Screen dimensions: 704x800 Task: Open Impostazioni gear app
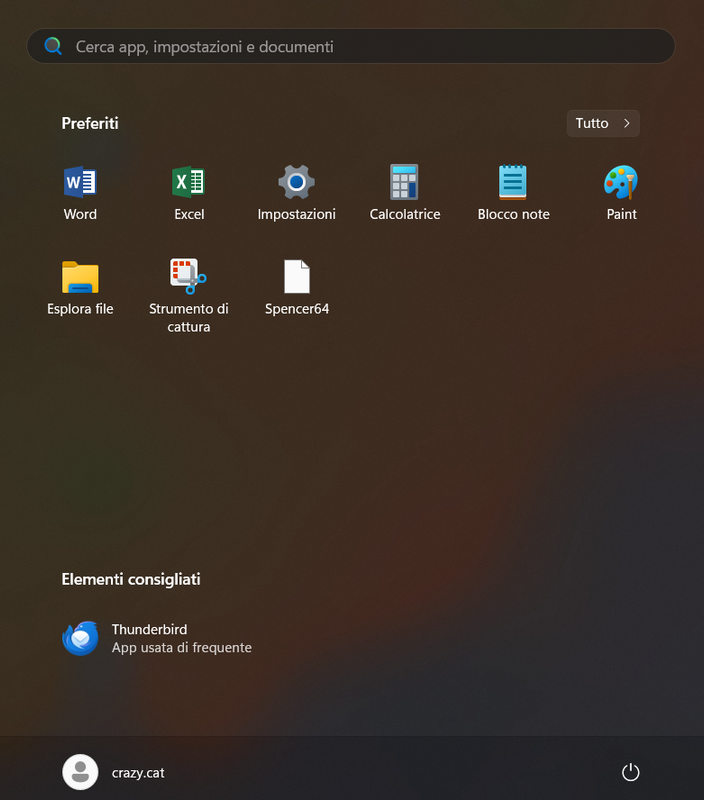click(296, 193)
